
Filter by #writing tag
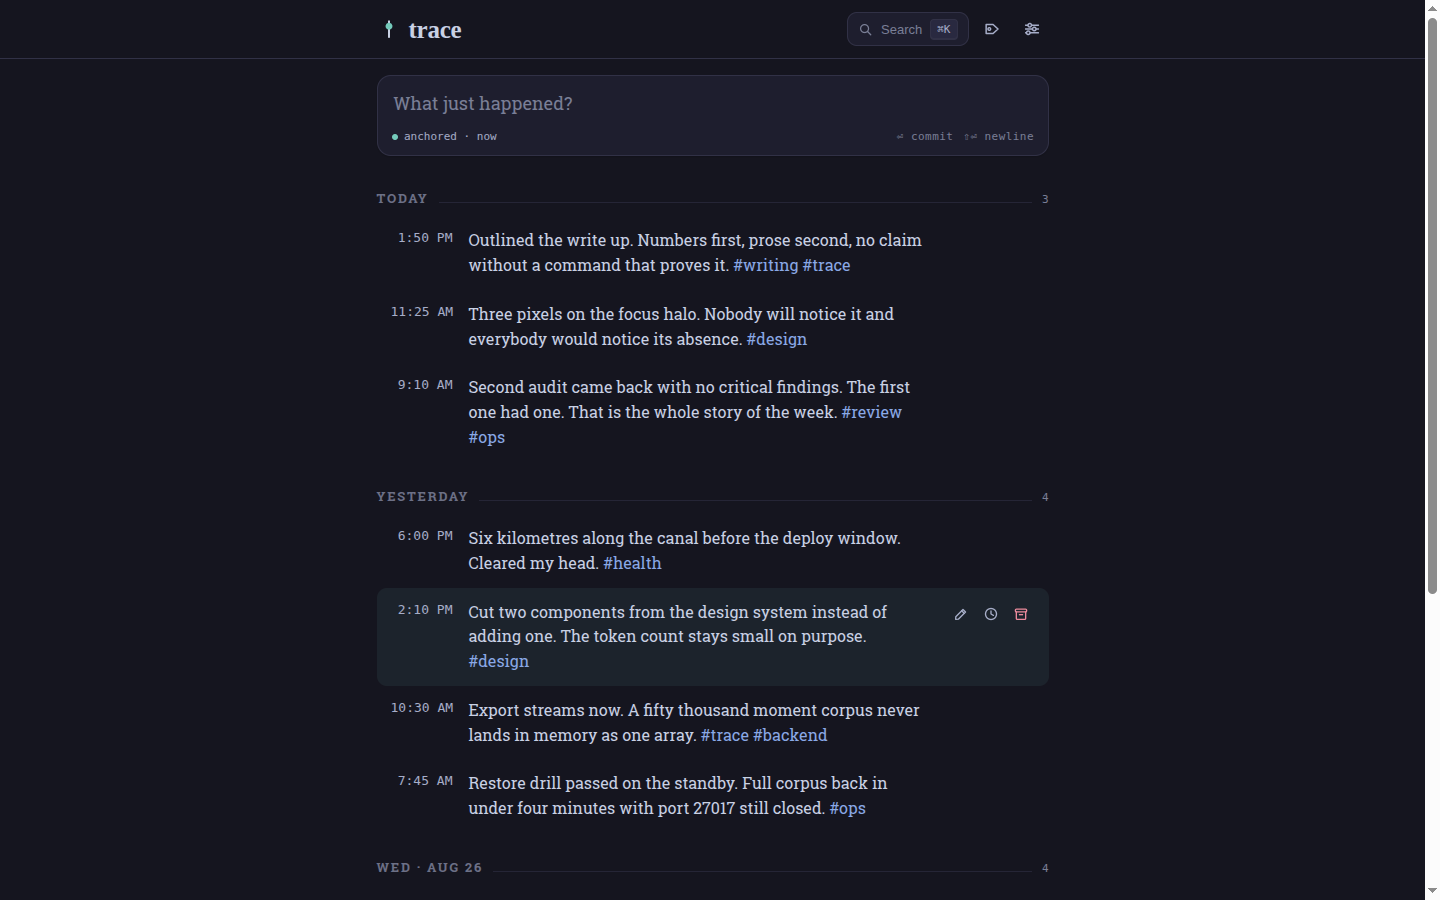[766, 265]
